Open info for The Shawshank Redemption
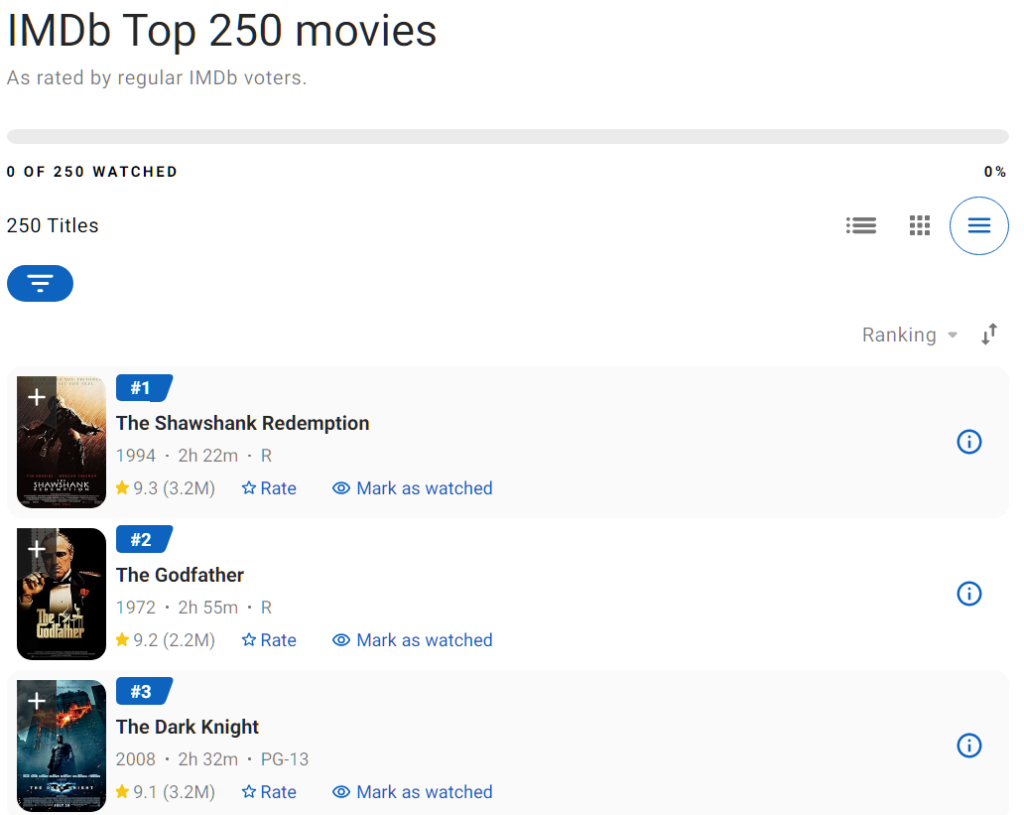1024x815 pixels. [969, 442]
